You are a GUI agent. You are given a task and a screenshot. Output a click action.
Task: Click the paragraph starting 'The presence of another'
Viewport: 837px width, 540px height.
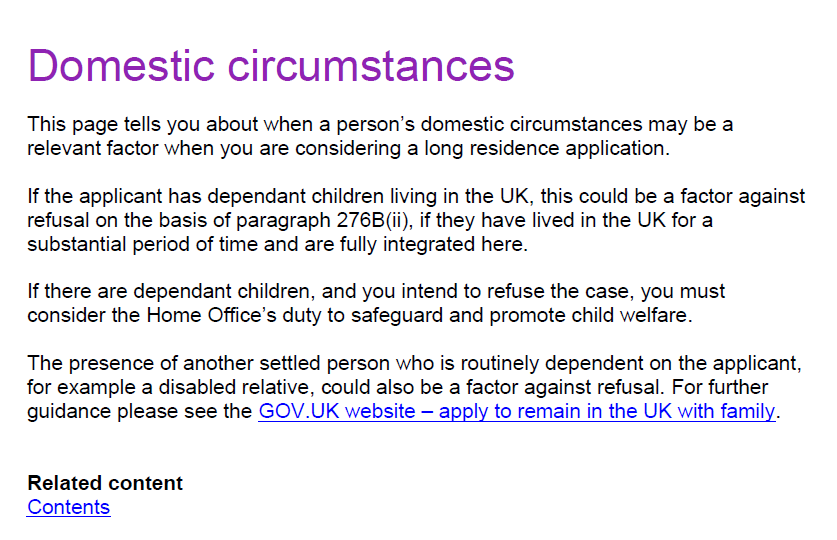pos(415,387)
